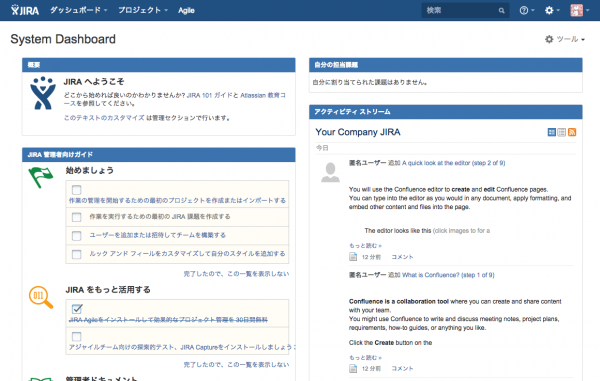Click the 今日 date label

[322, 148]
